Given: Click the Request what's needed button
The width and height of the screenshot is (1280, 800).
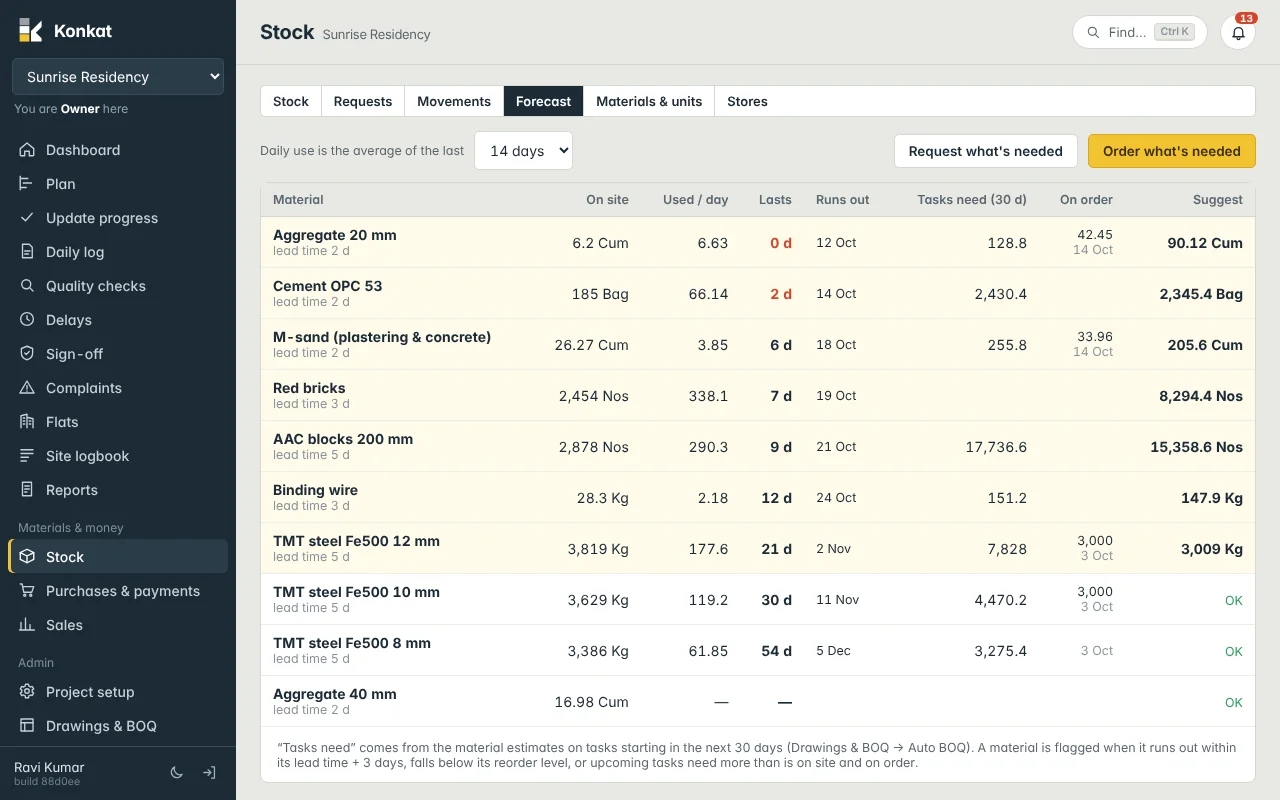Looking at the screenshot, I should pyautogui.click(x=986, y=151).
